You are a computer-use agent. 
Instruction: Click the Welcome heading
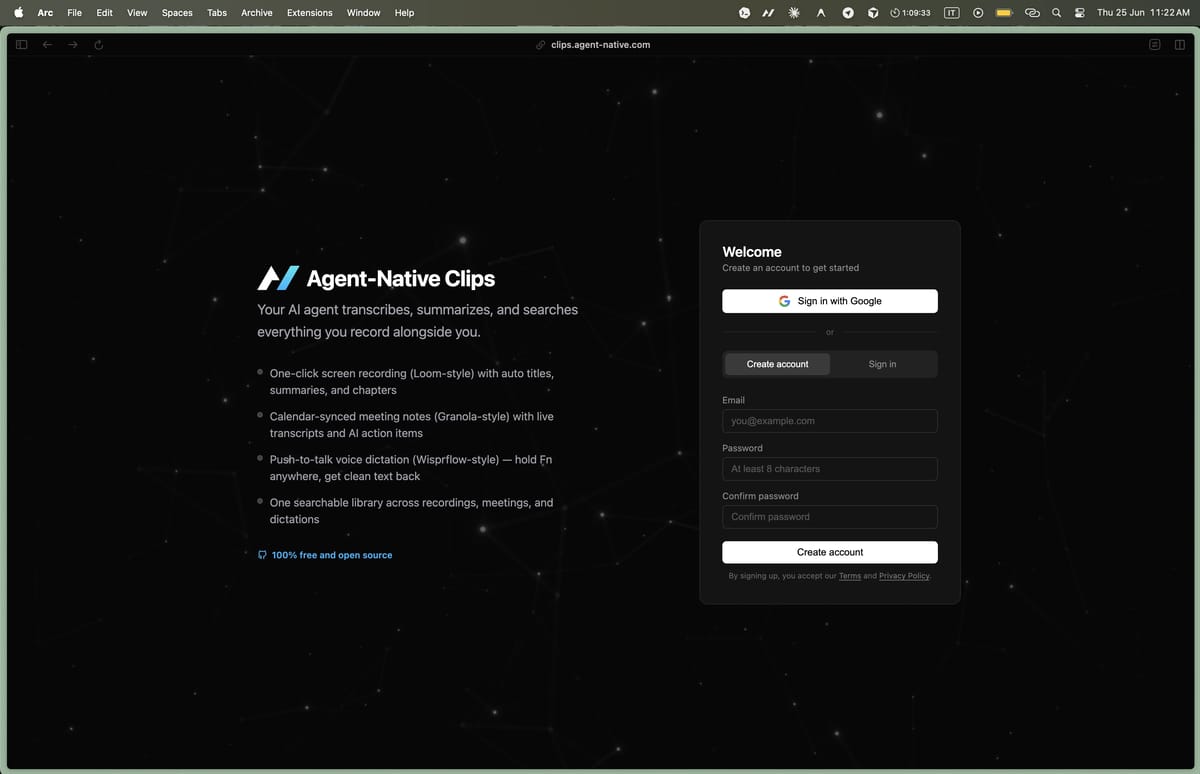tap(752, 252)
